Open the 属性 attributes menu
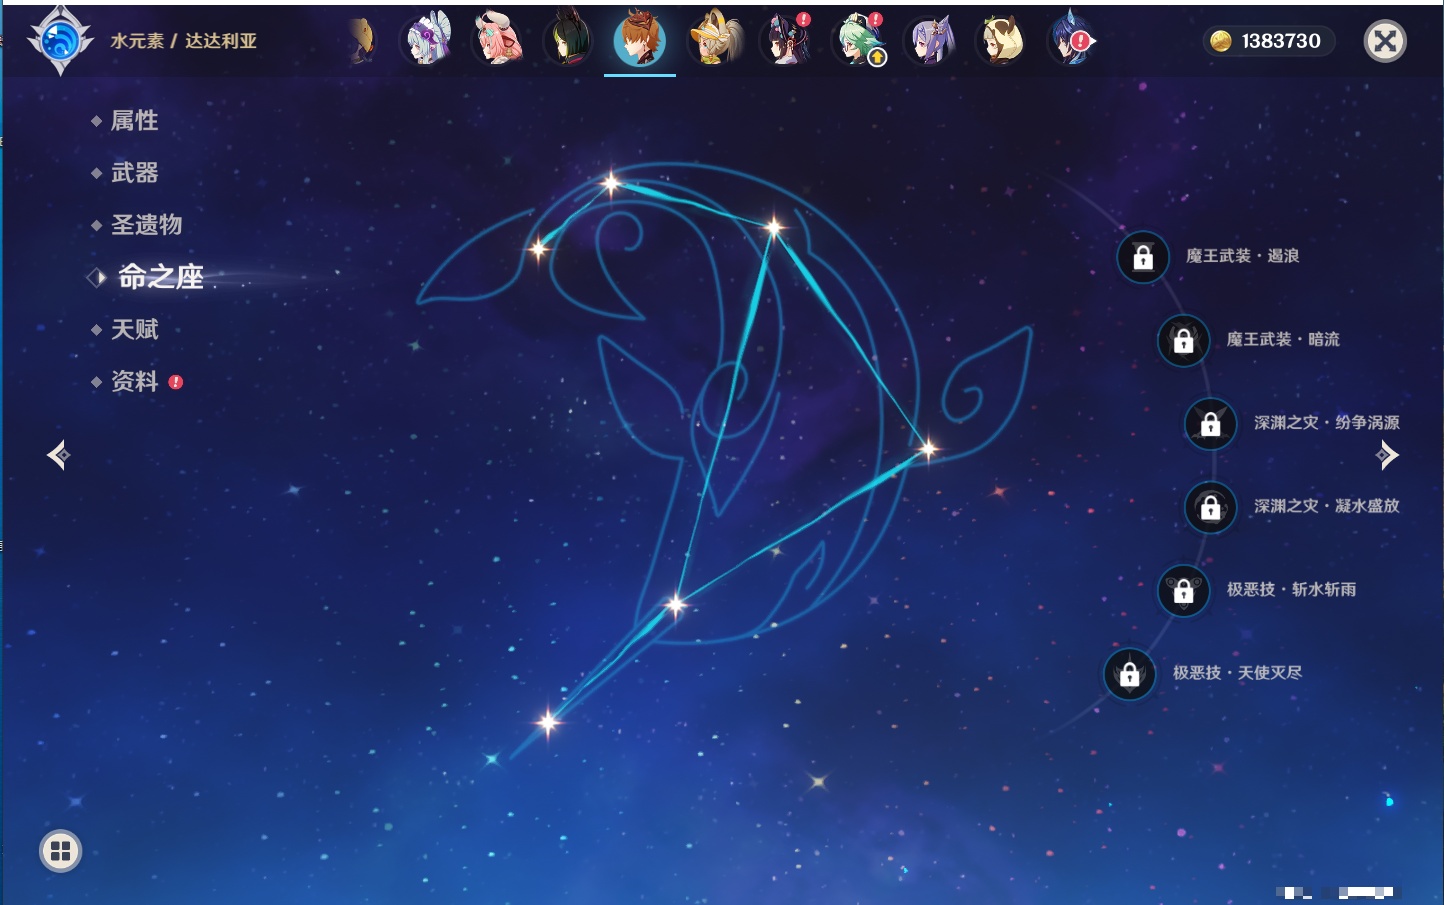Screen dimensions: 1444x905 pyautogui.click(x=135, y=121)
